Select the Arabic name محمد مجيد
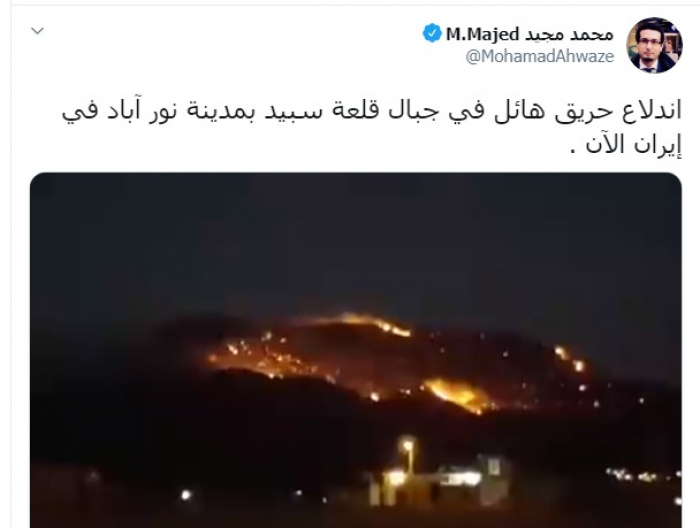Image resolution: width=700 pixels, height=528 pixels. tap(569, 34)
